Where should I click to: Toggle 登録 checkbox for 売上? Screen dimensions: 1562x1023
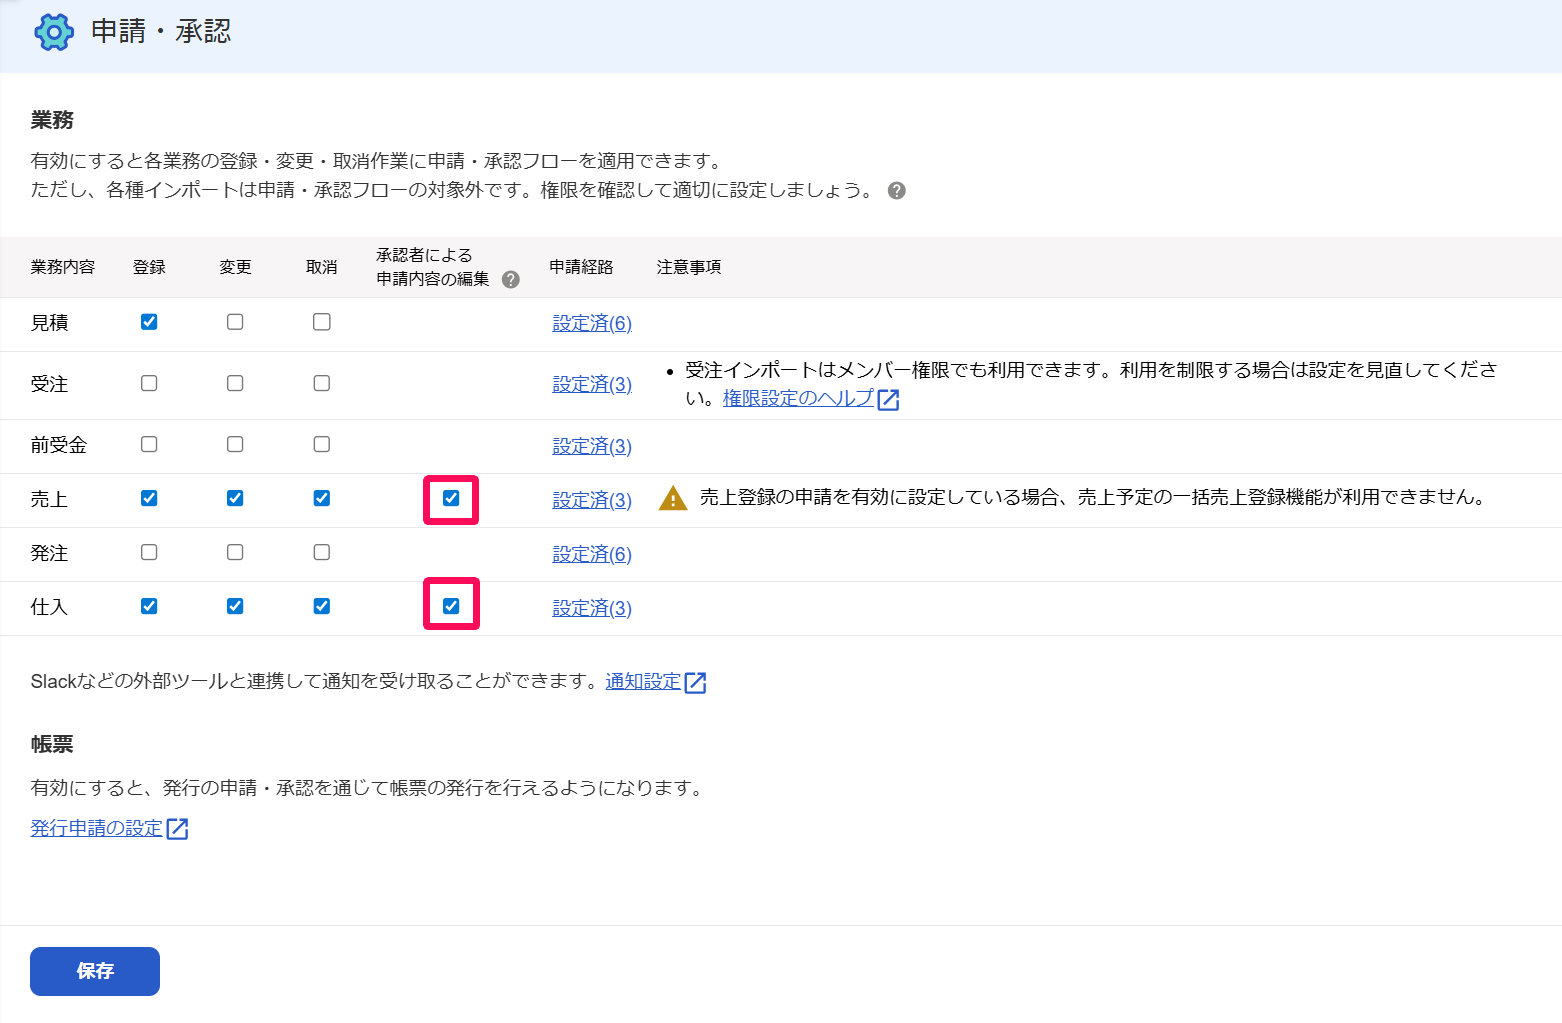(x=149, y=498)
